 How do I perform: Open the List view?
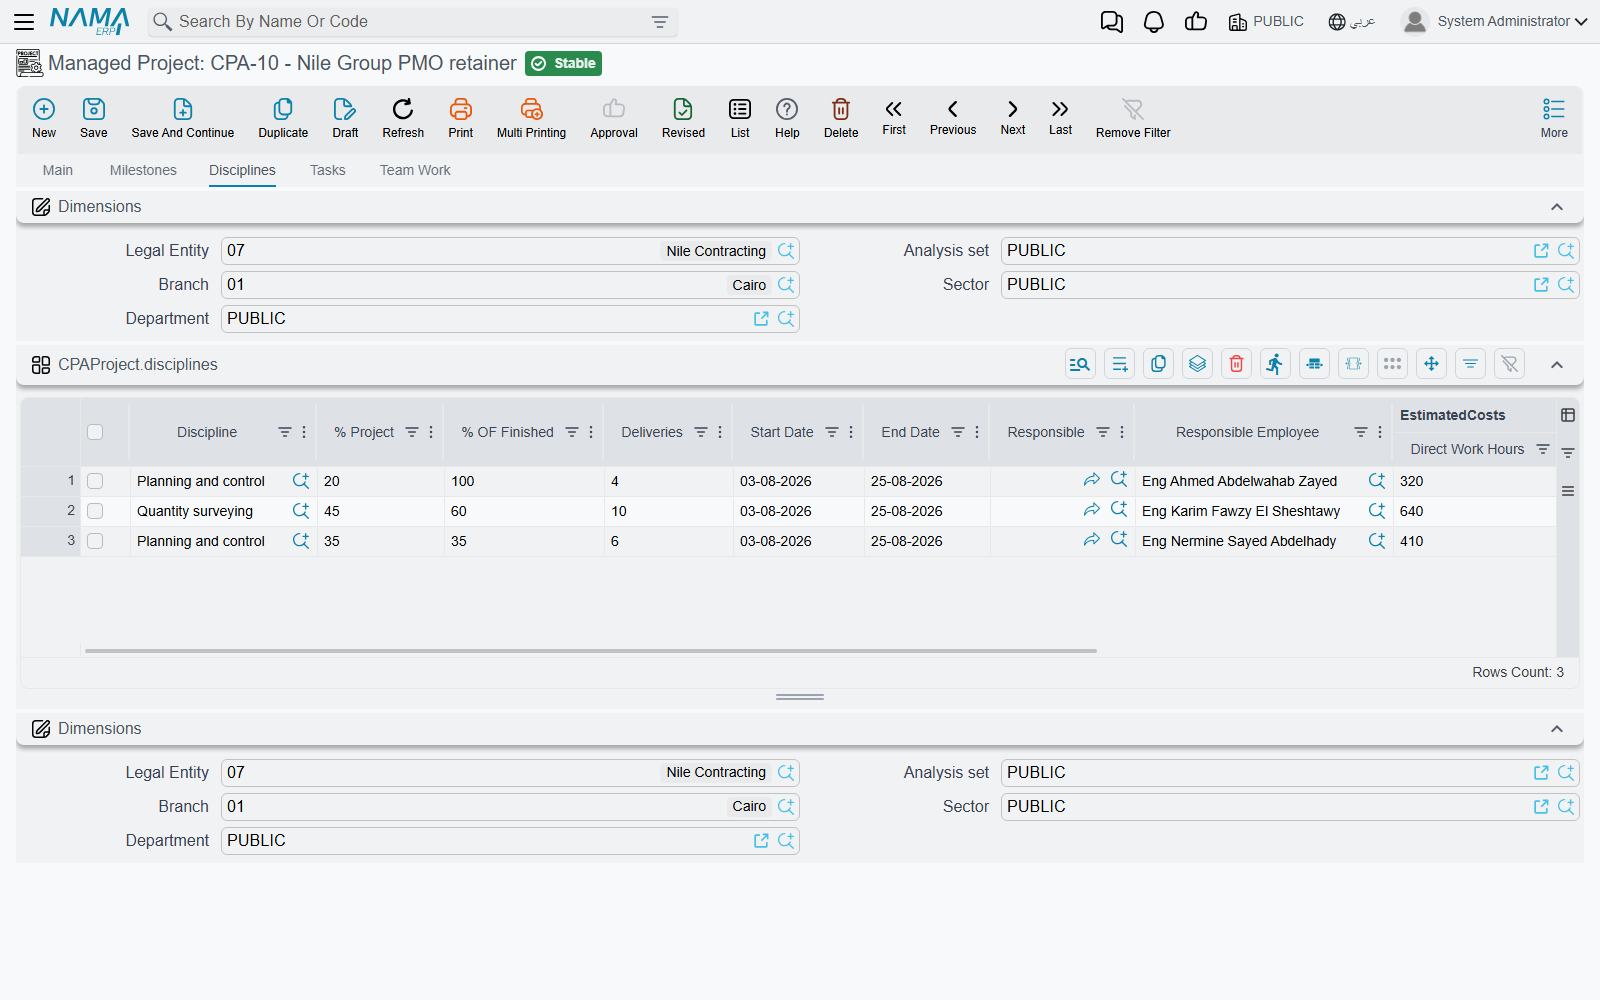(740, 118)
